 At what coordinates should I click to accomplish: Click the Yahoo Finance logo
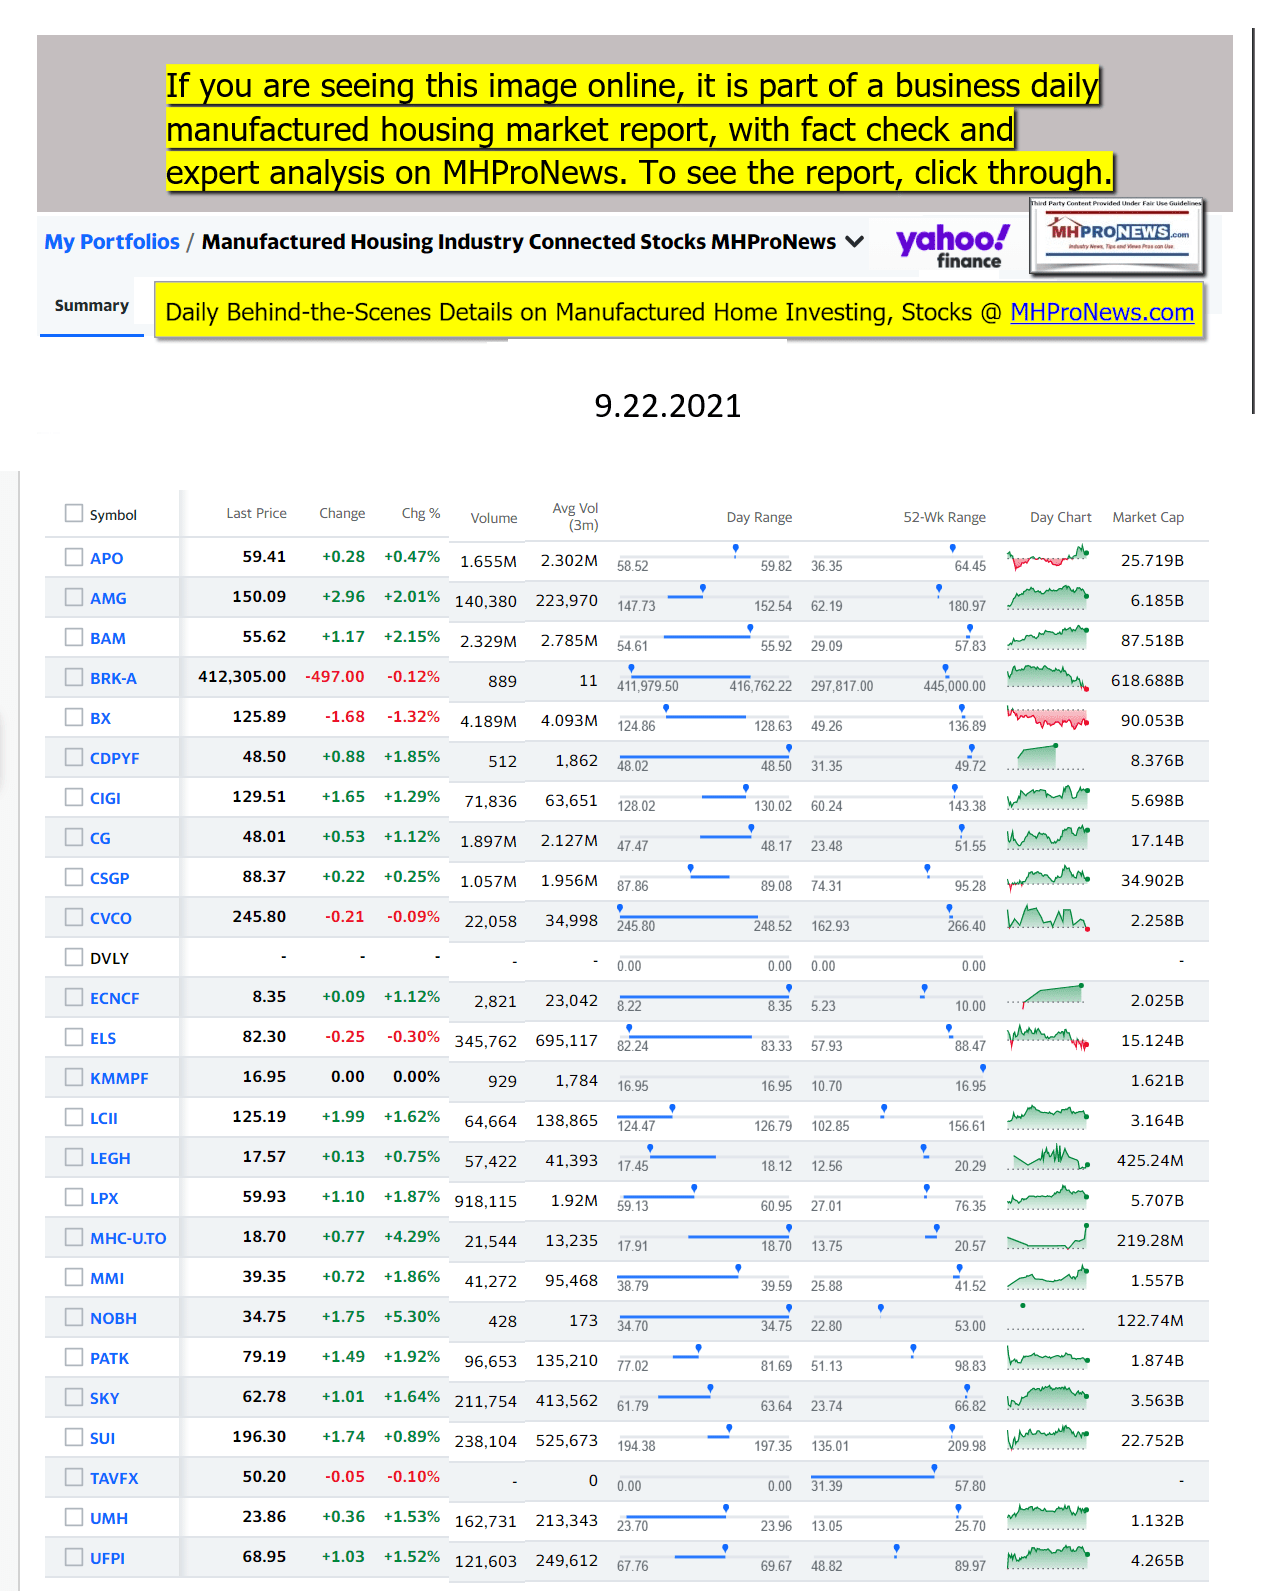click(x=953, y=245)
